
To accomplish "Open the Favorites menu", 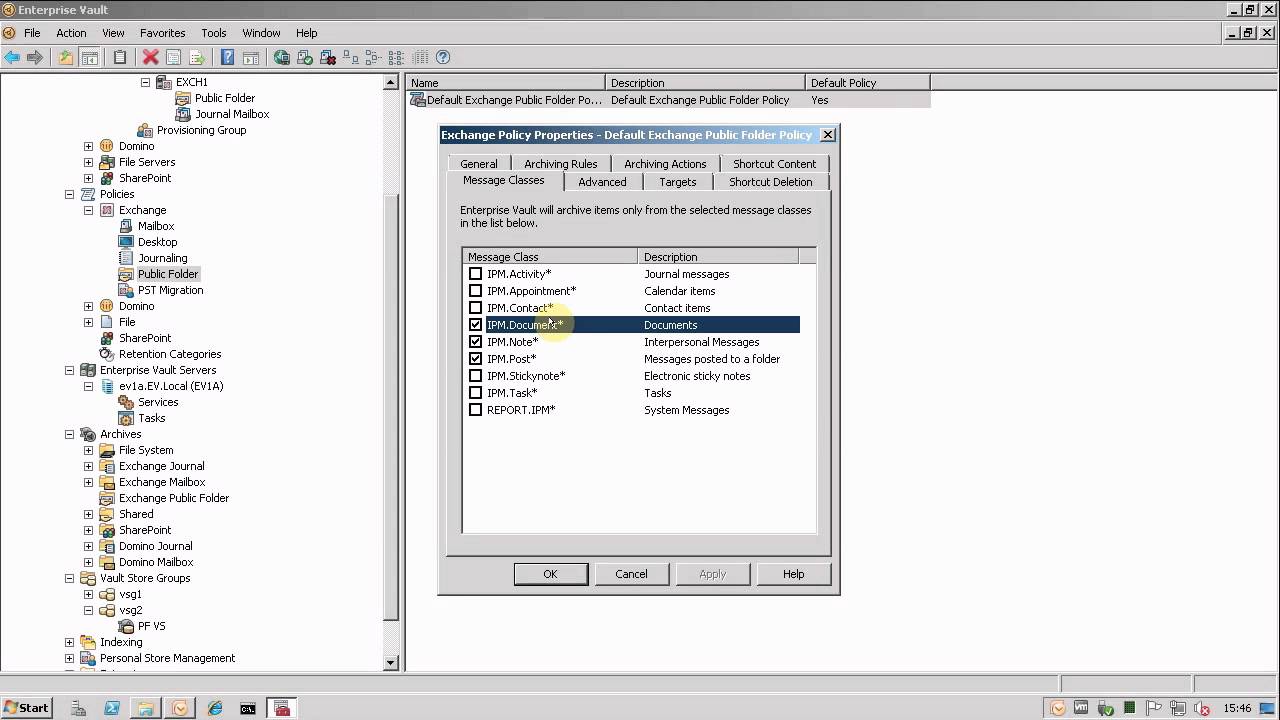I will pos(162,33).
